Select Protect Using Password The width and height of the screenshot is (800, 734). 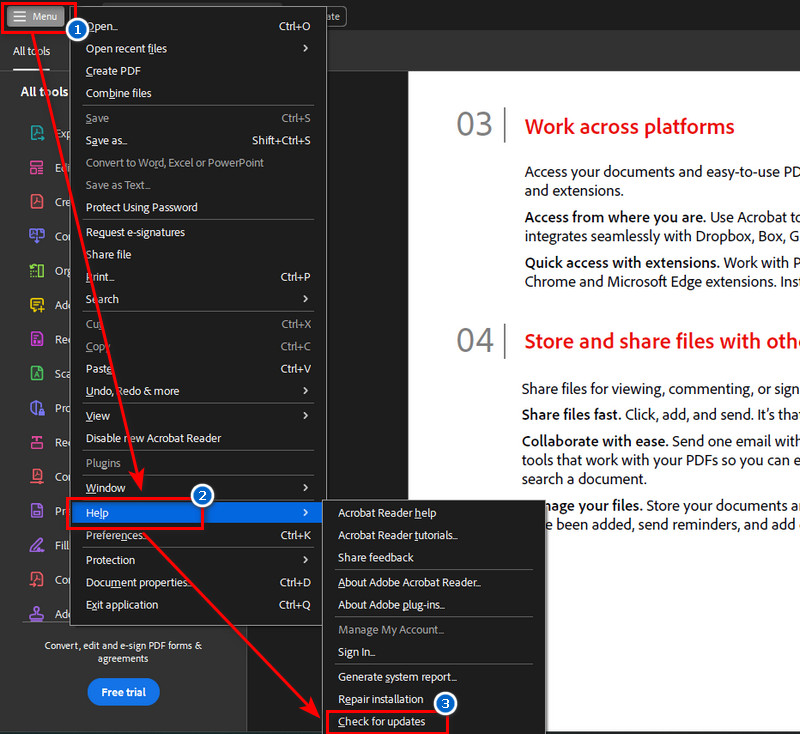click(198, 208)
